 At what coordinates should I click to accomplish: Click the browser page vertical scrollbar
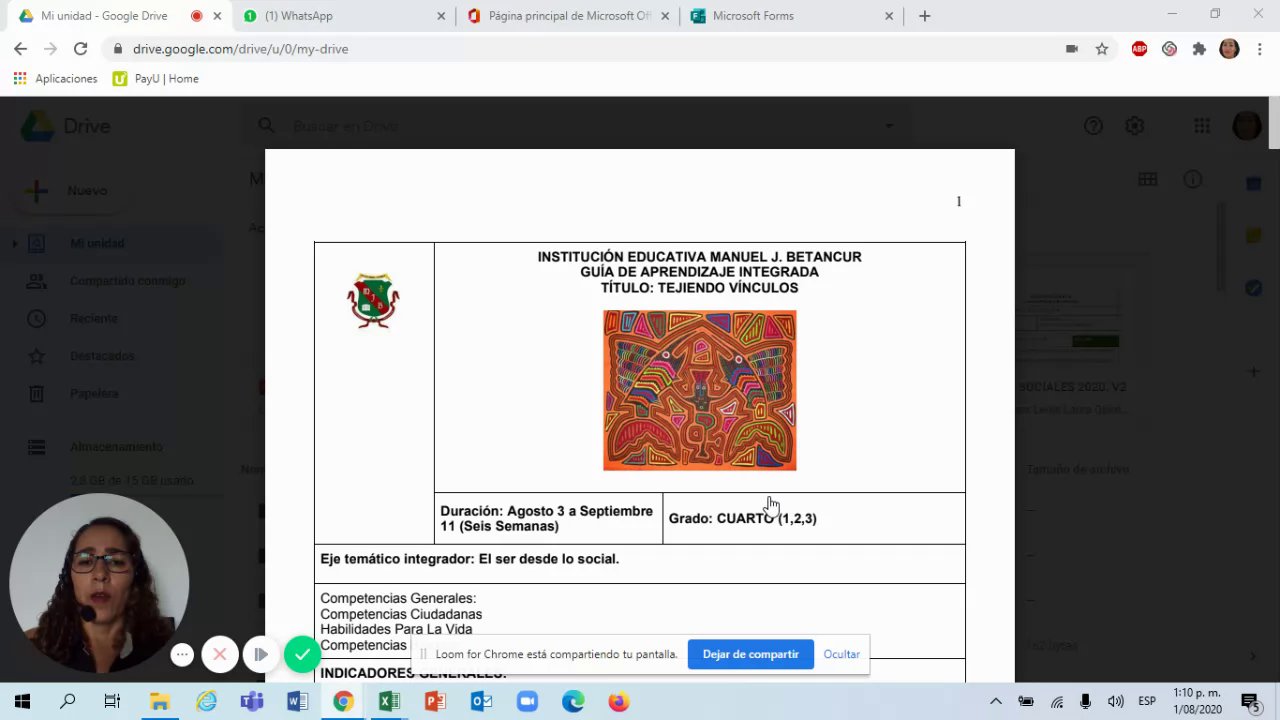tap(1274, 124)
